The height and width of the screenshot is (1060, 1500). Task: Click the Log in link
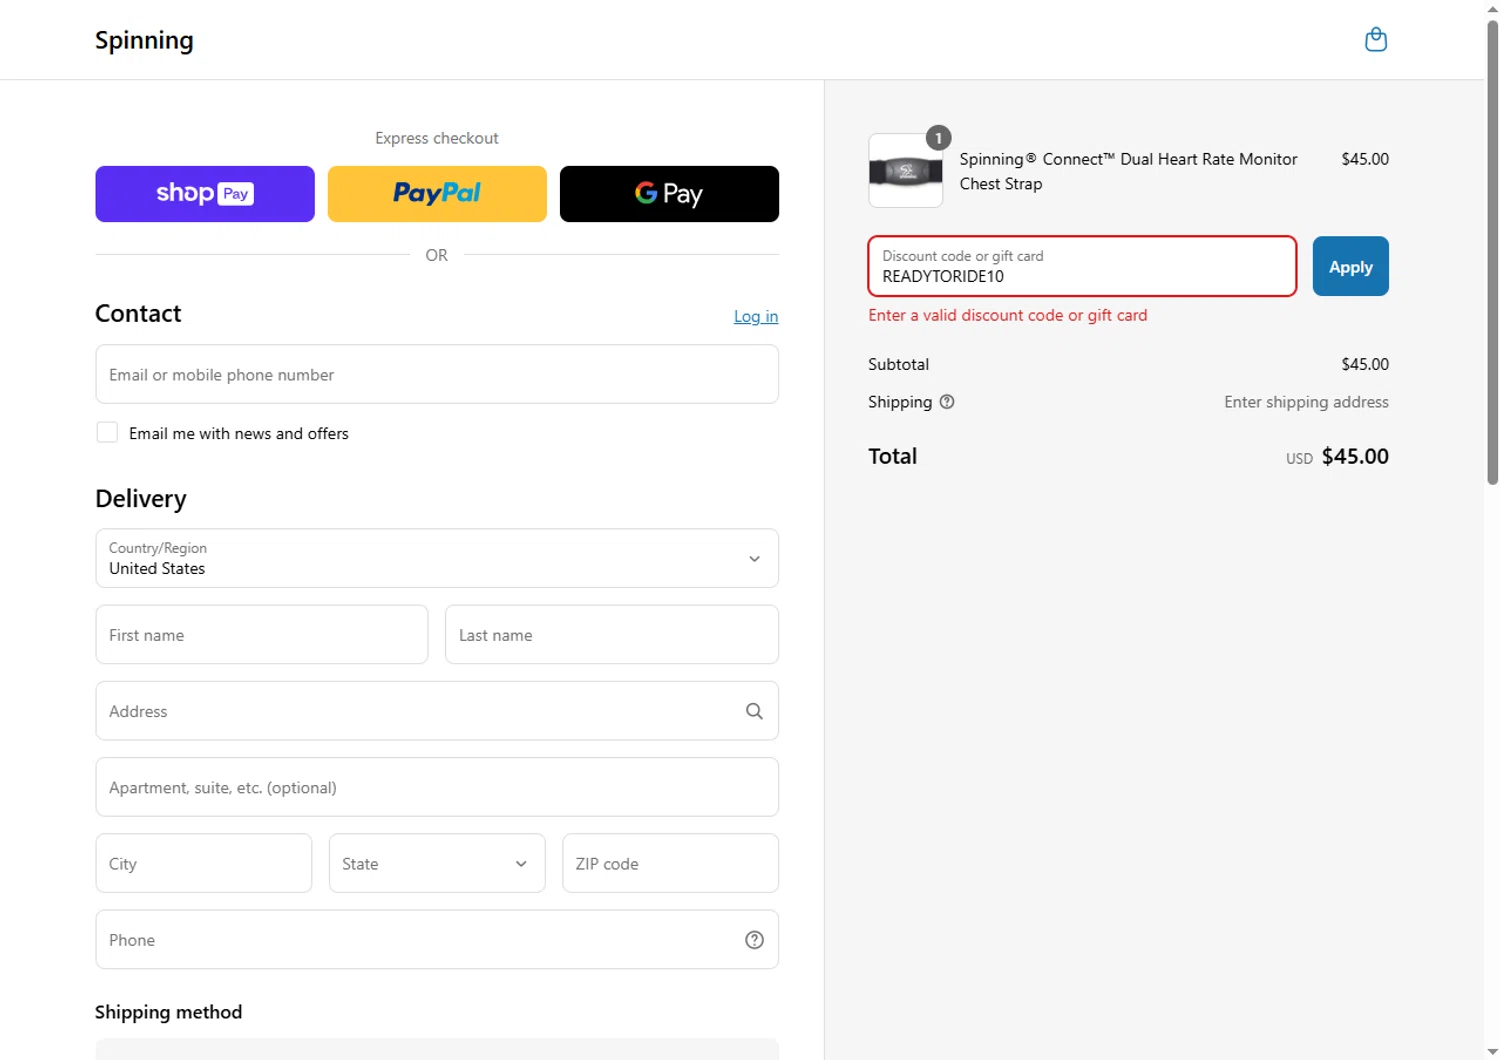point(755,316)
